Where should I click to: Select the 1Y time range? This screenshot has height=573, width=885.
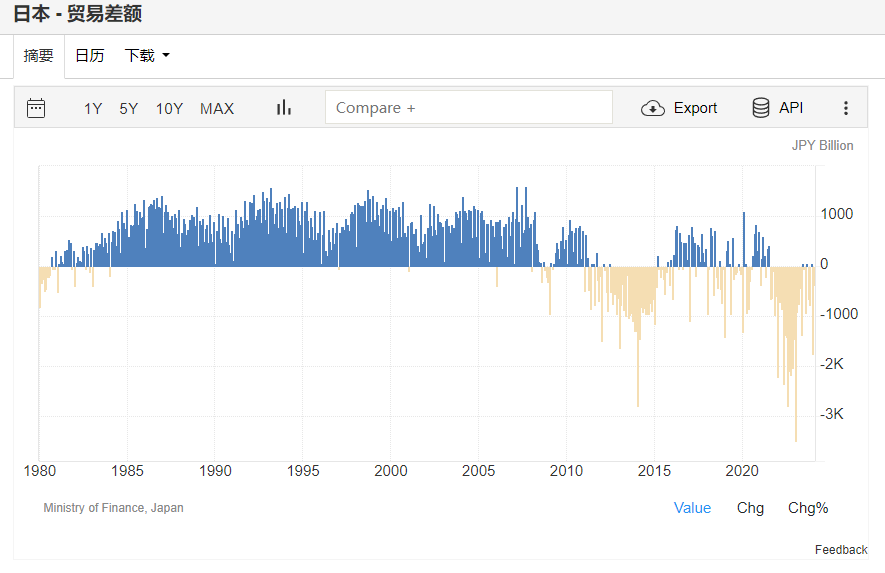(x=93, y=108)
